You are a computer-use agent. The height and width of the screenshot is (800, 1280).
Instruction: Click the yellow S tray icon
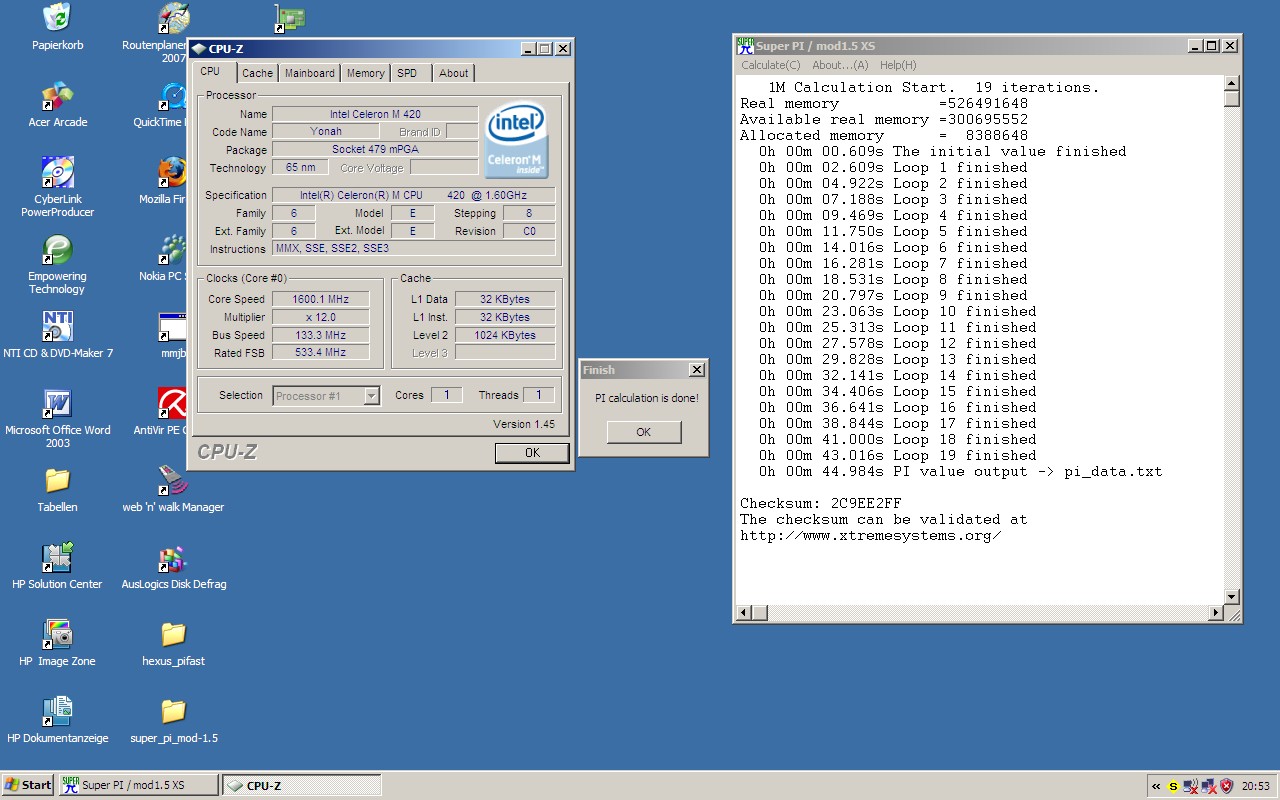1173,786
